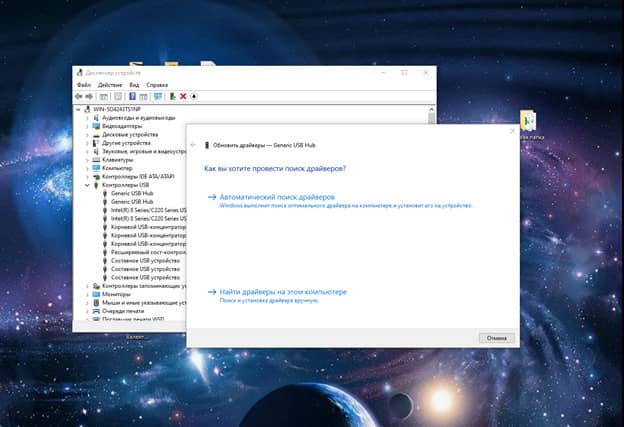Select the Мониторы label

pos(116,294)
